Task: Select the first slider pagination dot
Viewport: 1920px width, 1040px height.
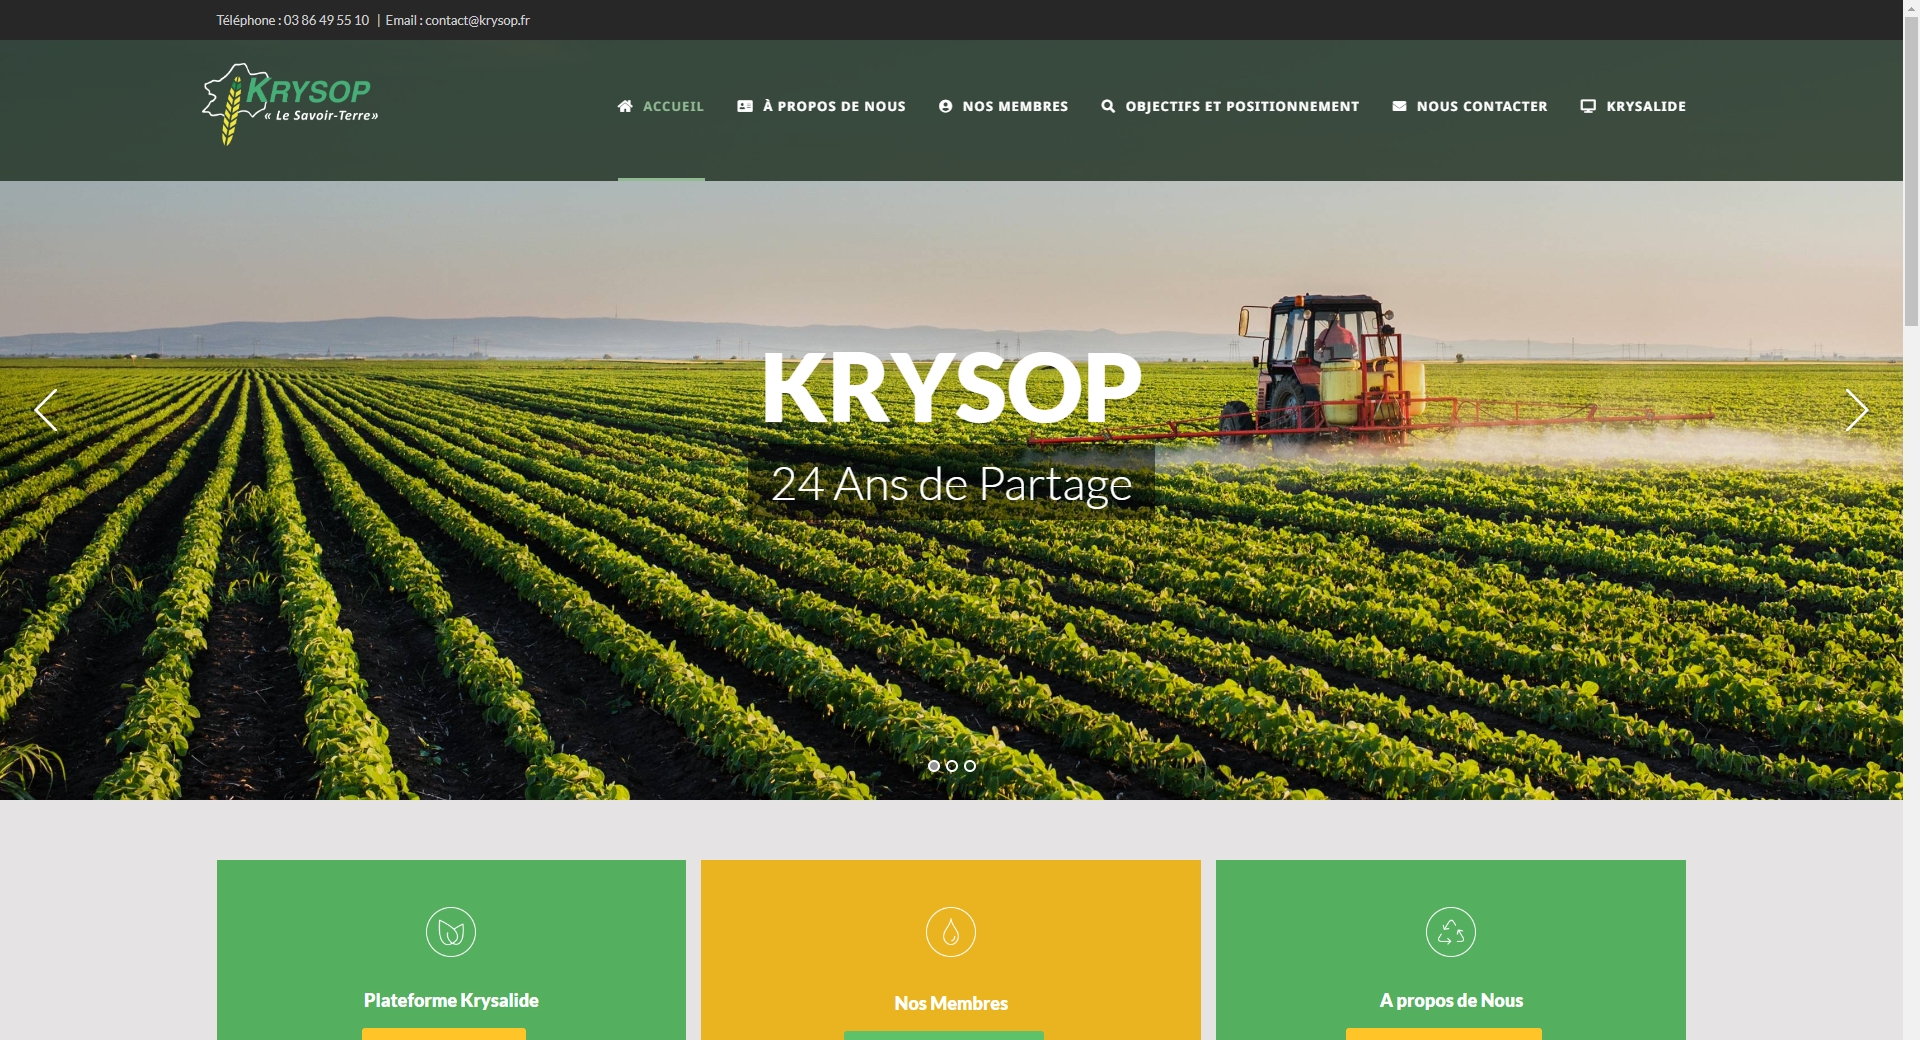Action: pyautogui.click(x=934, y=766)
